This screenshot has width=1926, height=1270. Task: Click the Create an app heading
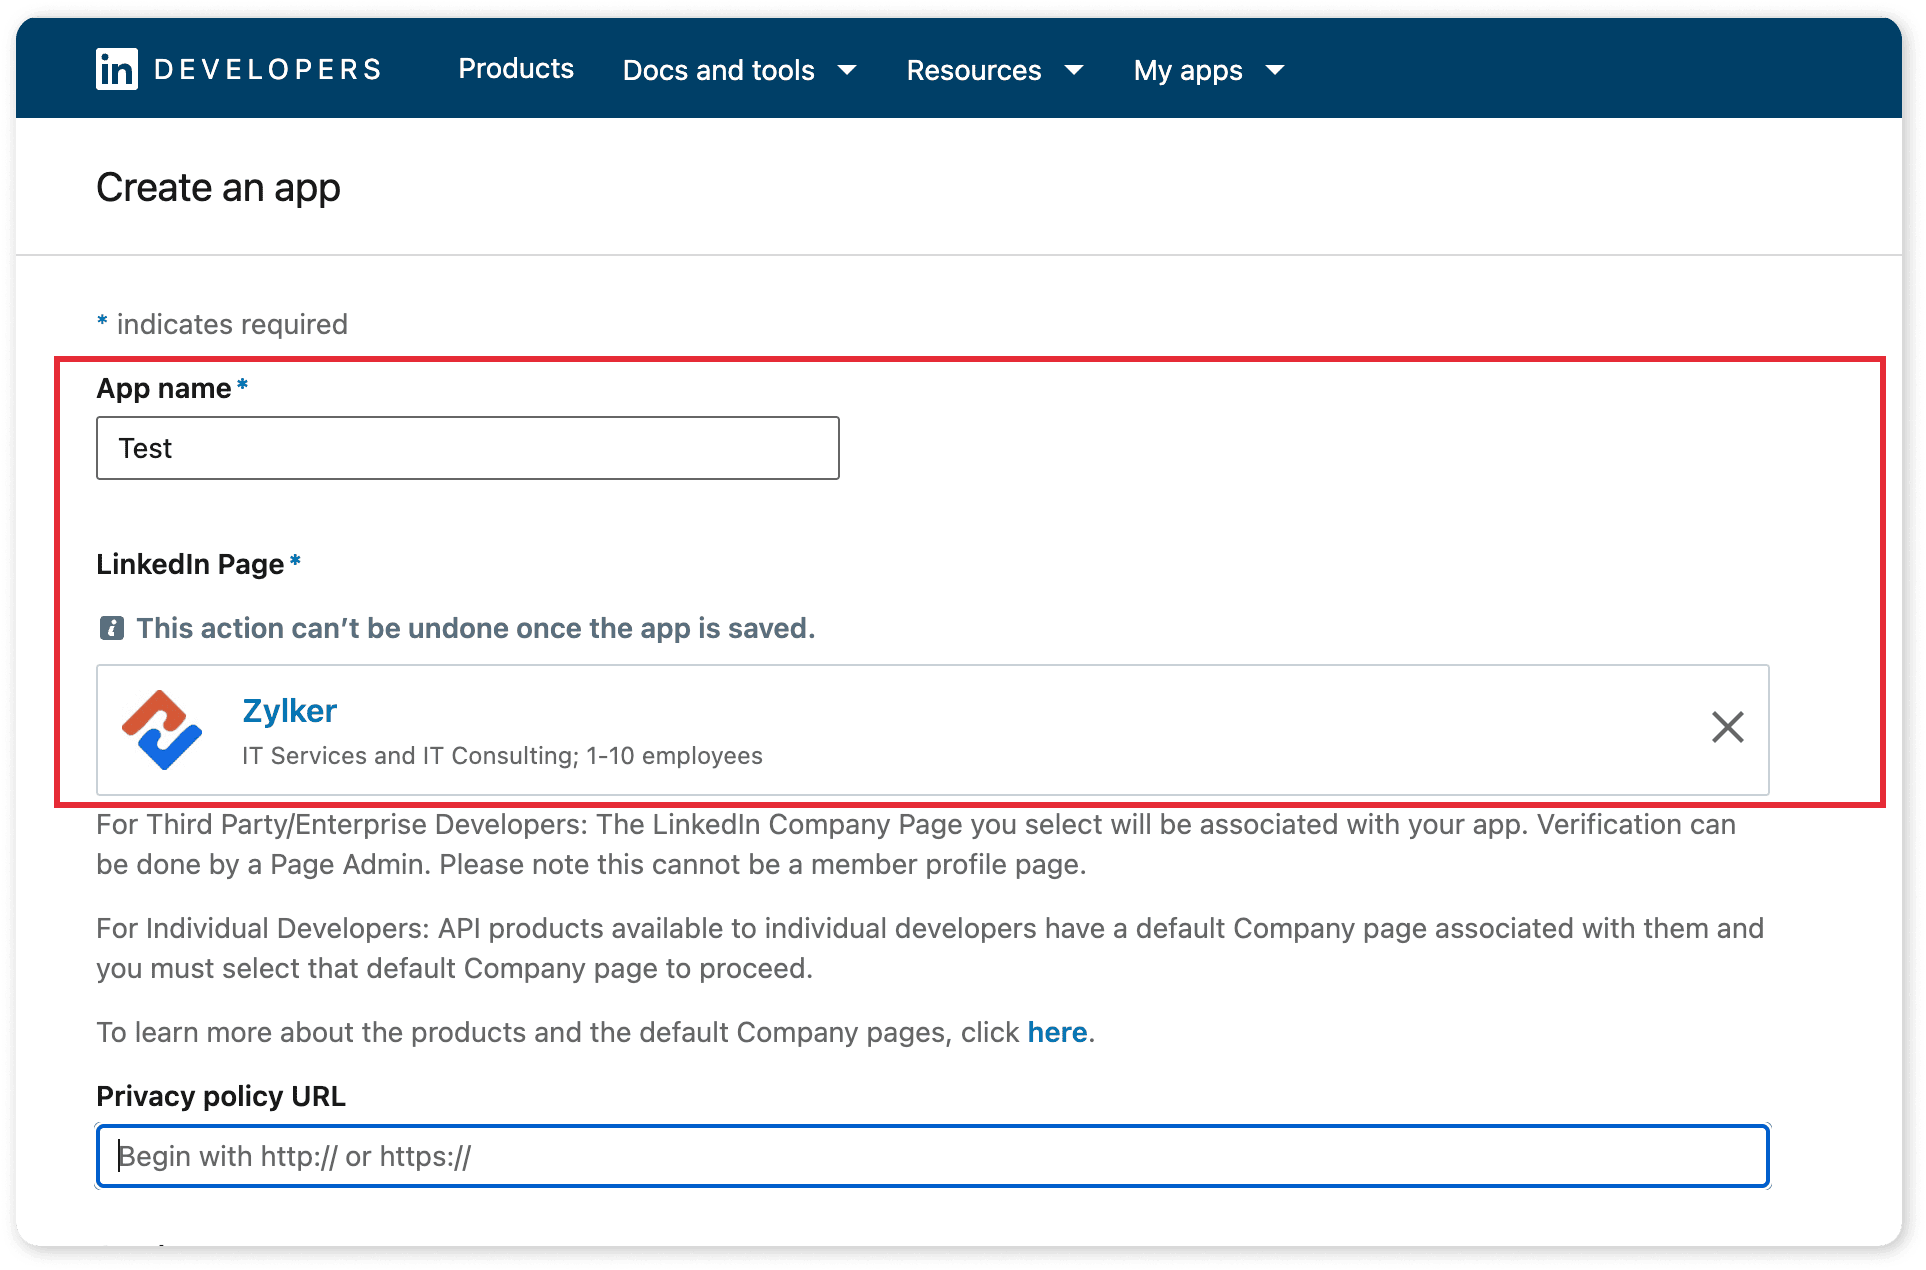pyautogui.click(x=218, y=187)
